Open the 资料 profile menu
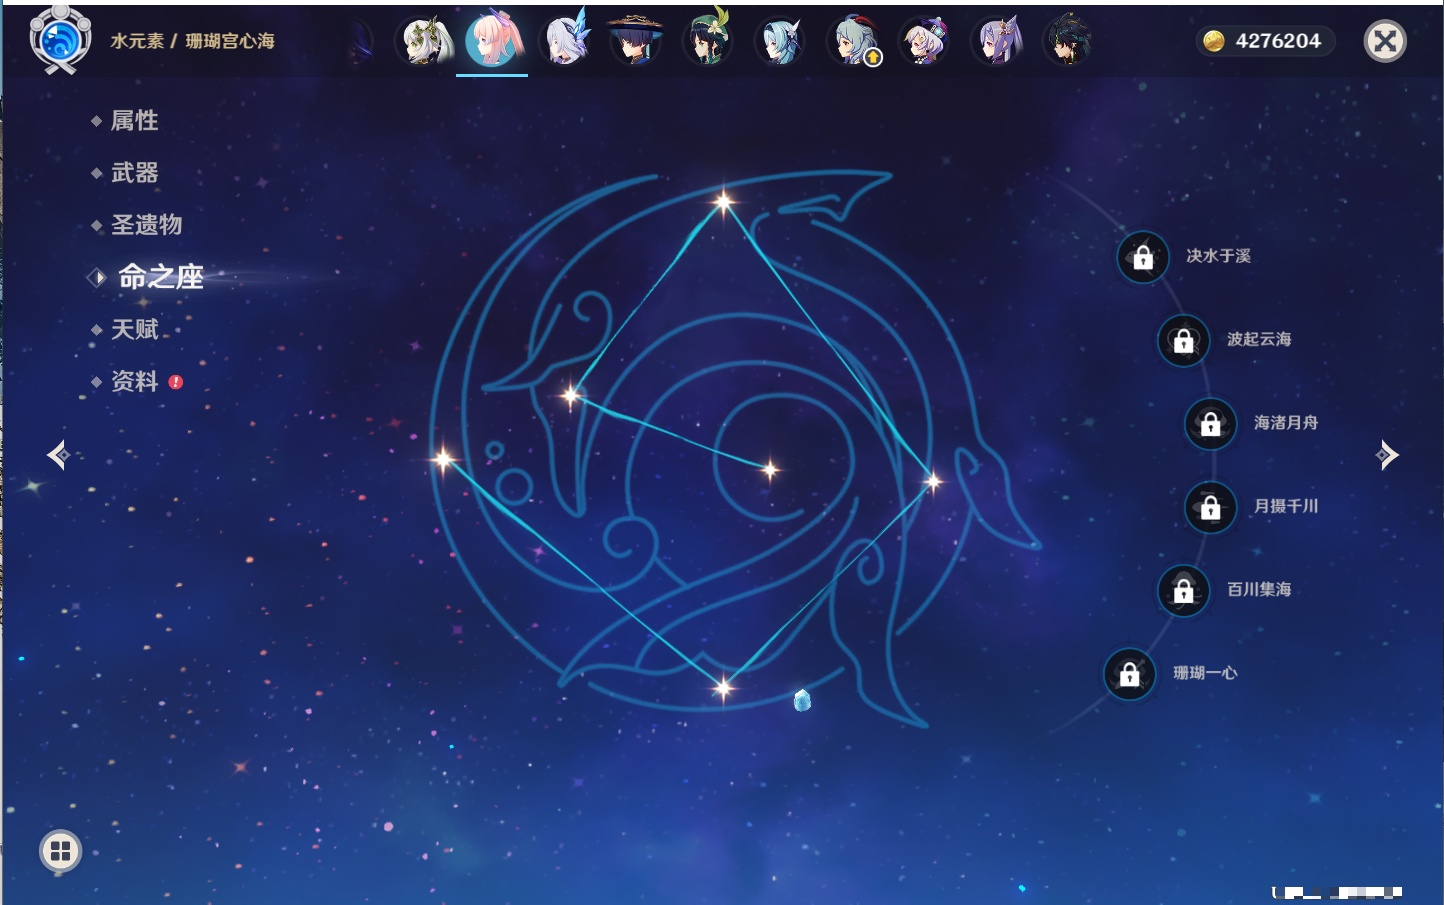The height and width of the screenshot is (905, 1444). click(x=134, y=381)
